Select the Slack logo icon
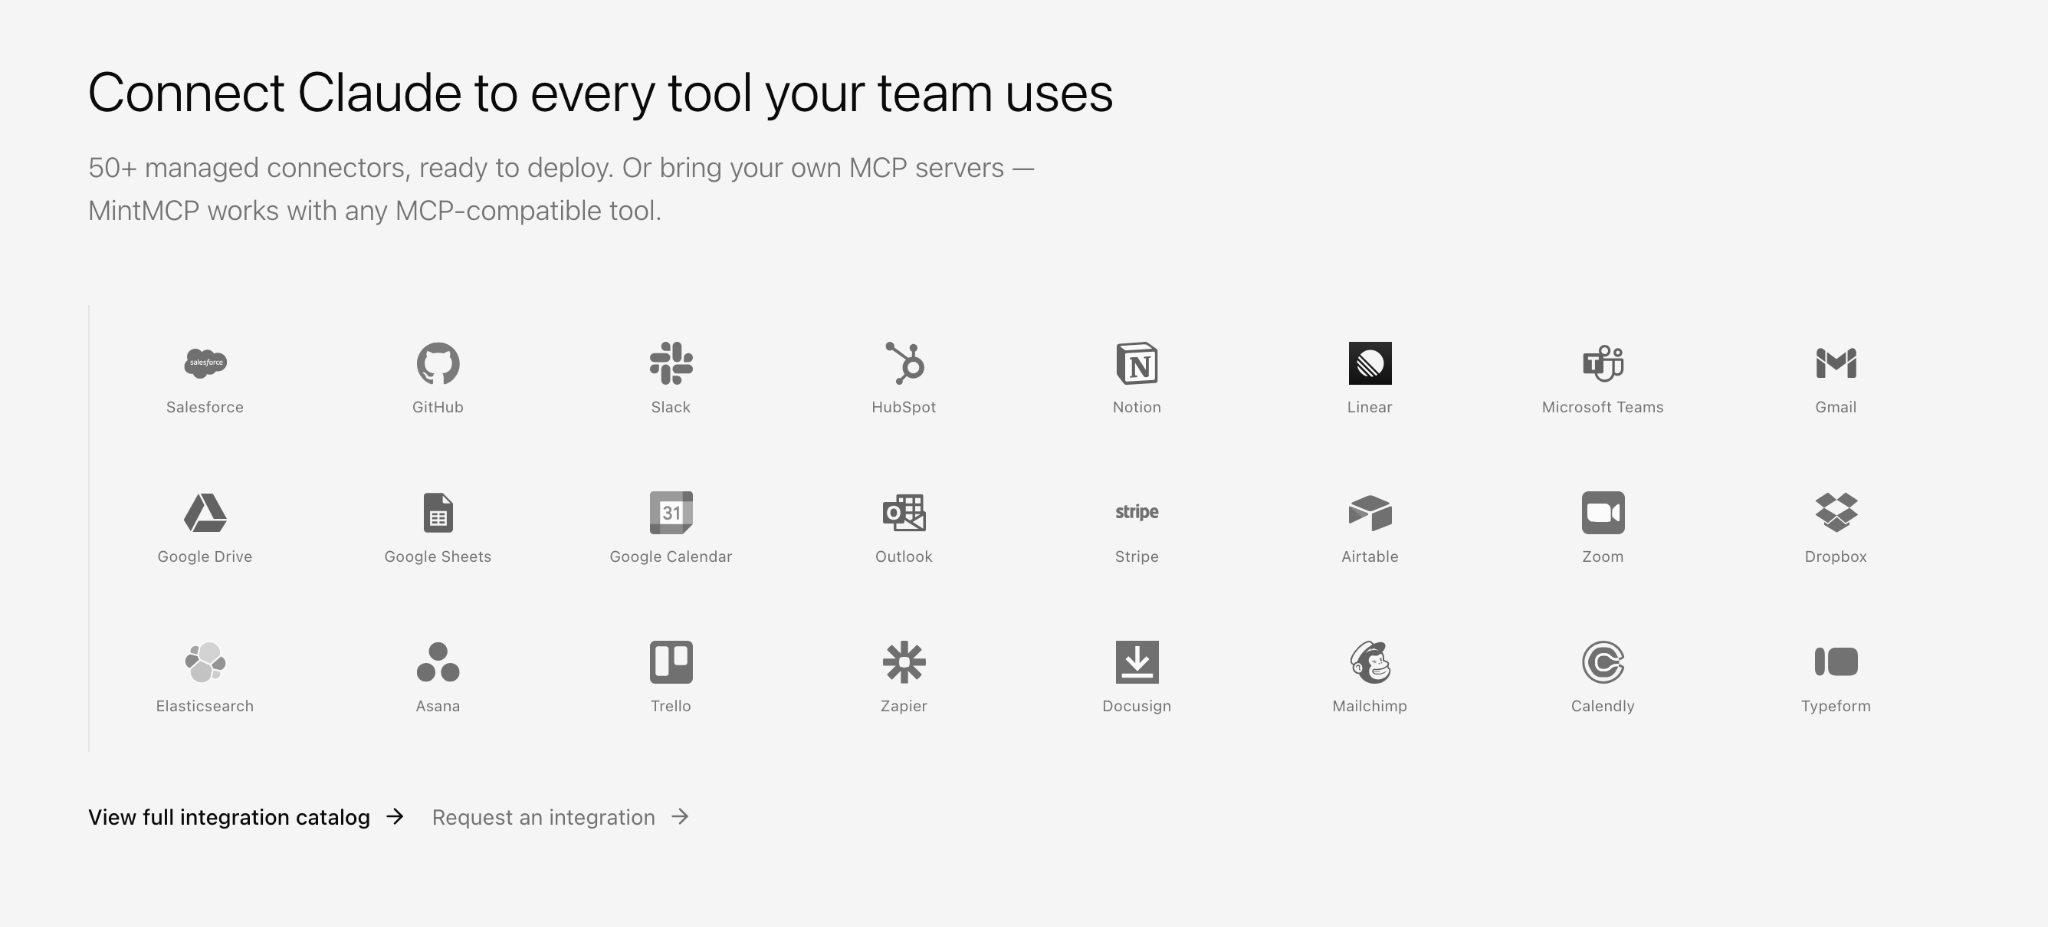2048x927 pixels. [671, 363]
